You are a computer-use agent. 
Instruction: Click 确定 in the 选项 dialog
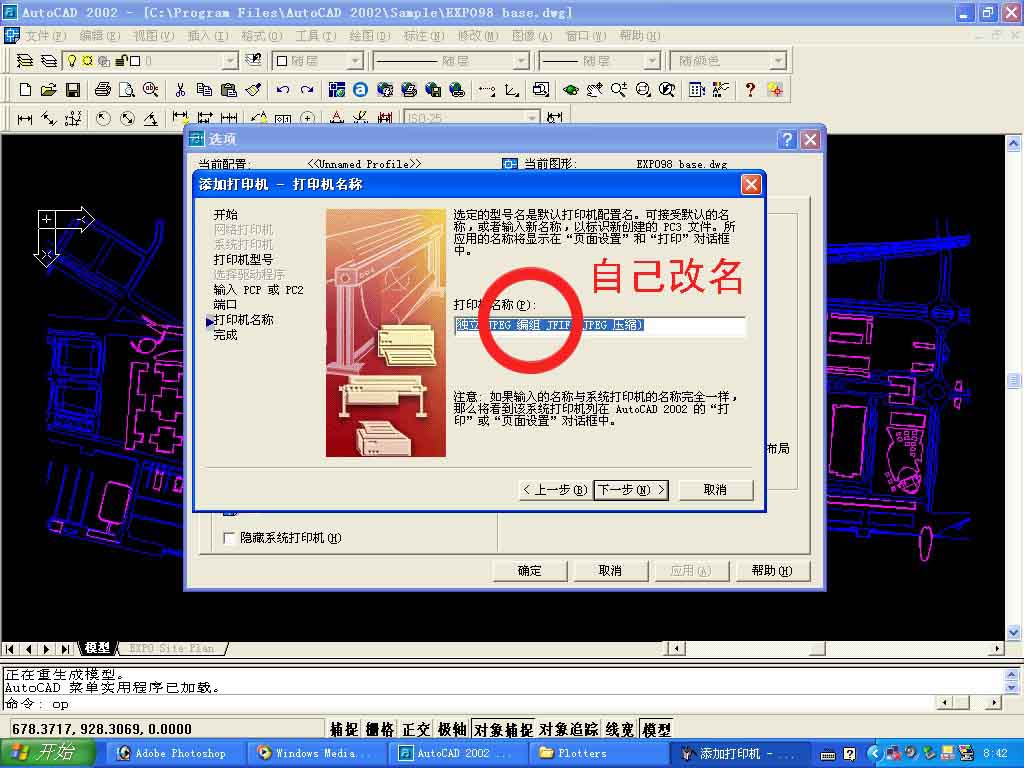tap(530, 571)
